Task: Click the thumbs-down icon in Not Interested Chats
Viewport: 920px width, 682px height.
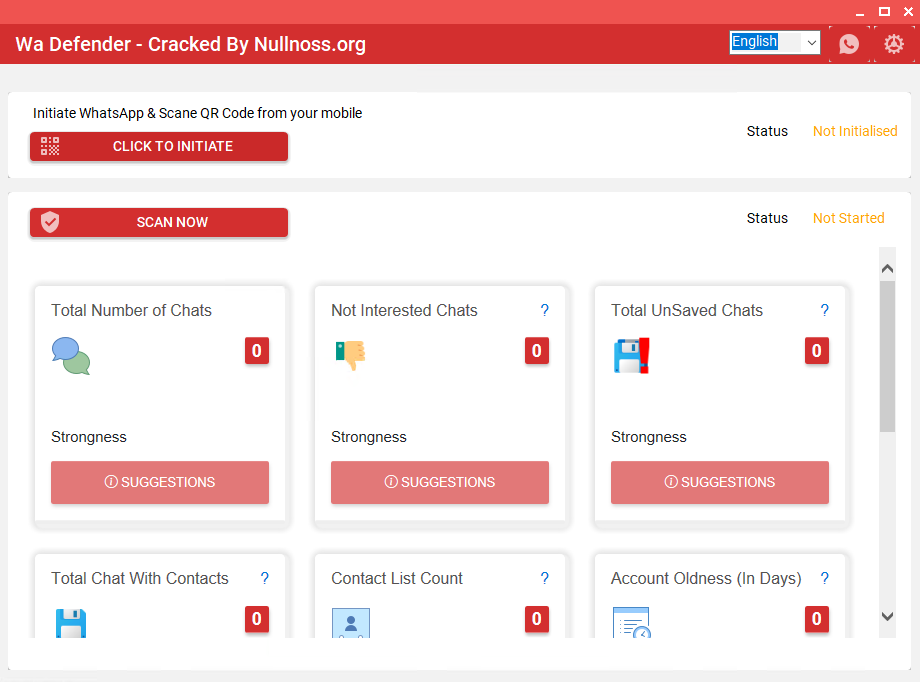Action: point(351,354)
